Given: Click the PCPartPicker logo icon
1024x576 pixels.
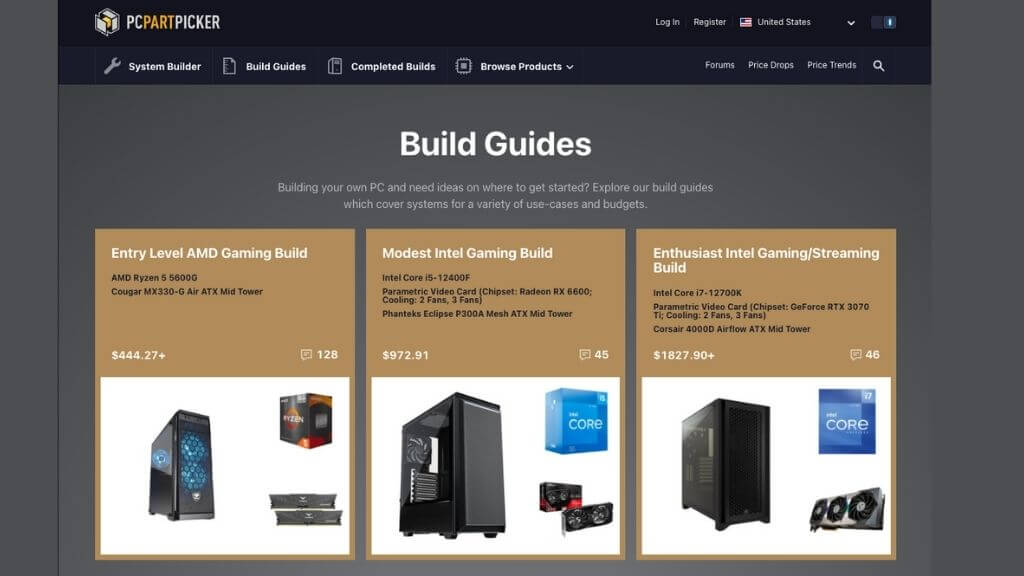Looking at the screenshot, I should (107, 22).
